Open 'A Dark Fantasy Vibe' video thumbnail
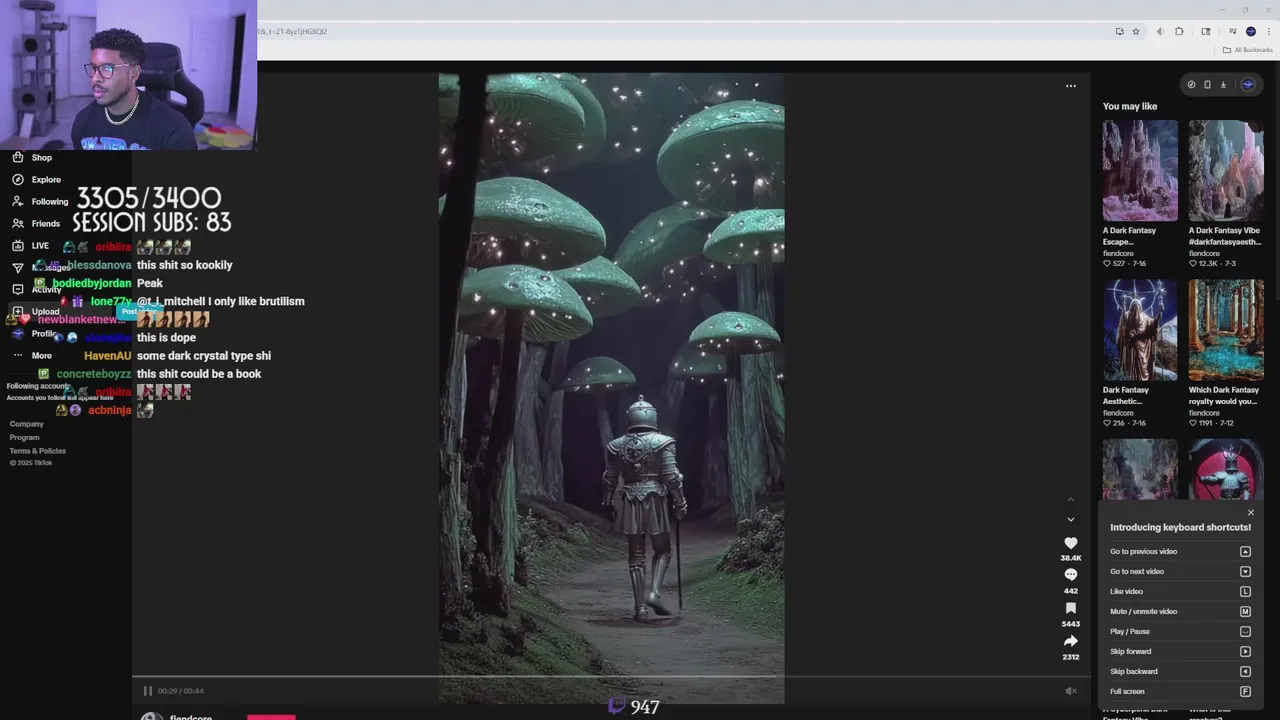1280x720 pixels. point(1226,170)
